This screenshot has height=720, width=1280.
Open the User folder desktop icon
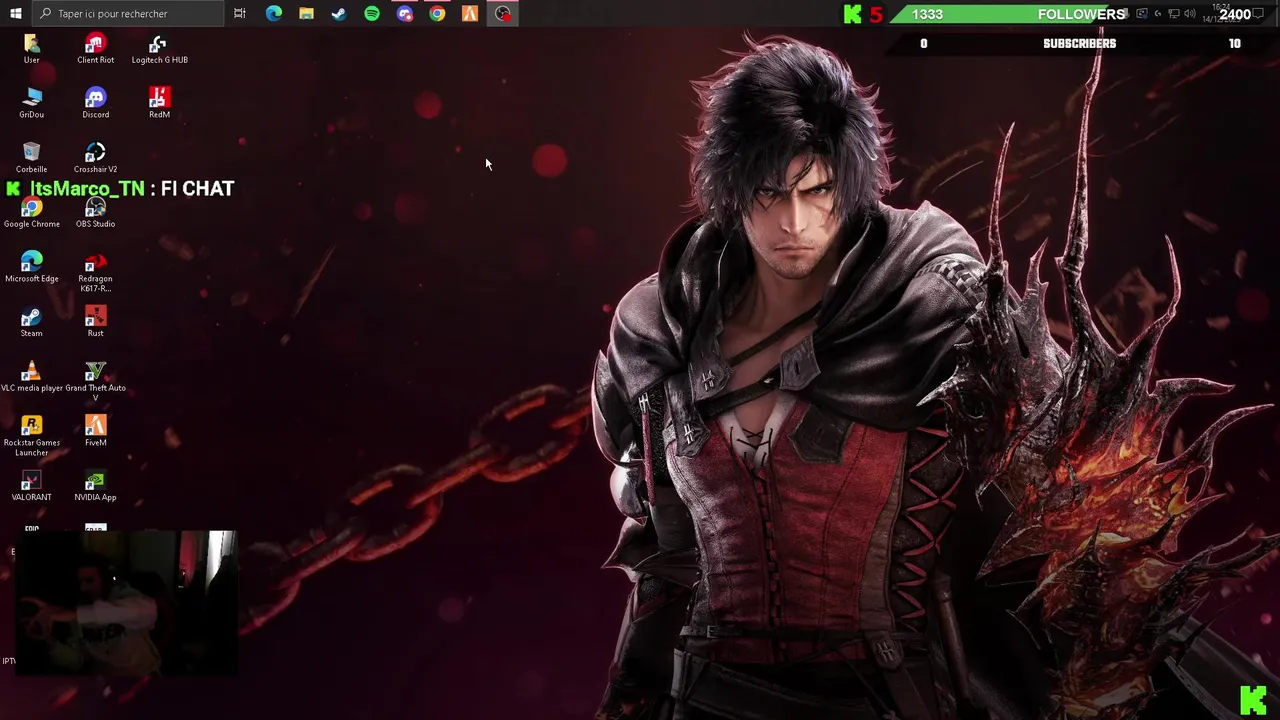[31, 48]
